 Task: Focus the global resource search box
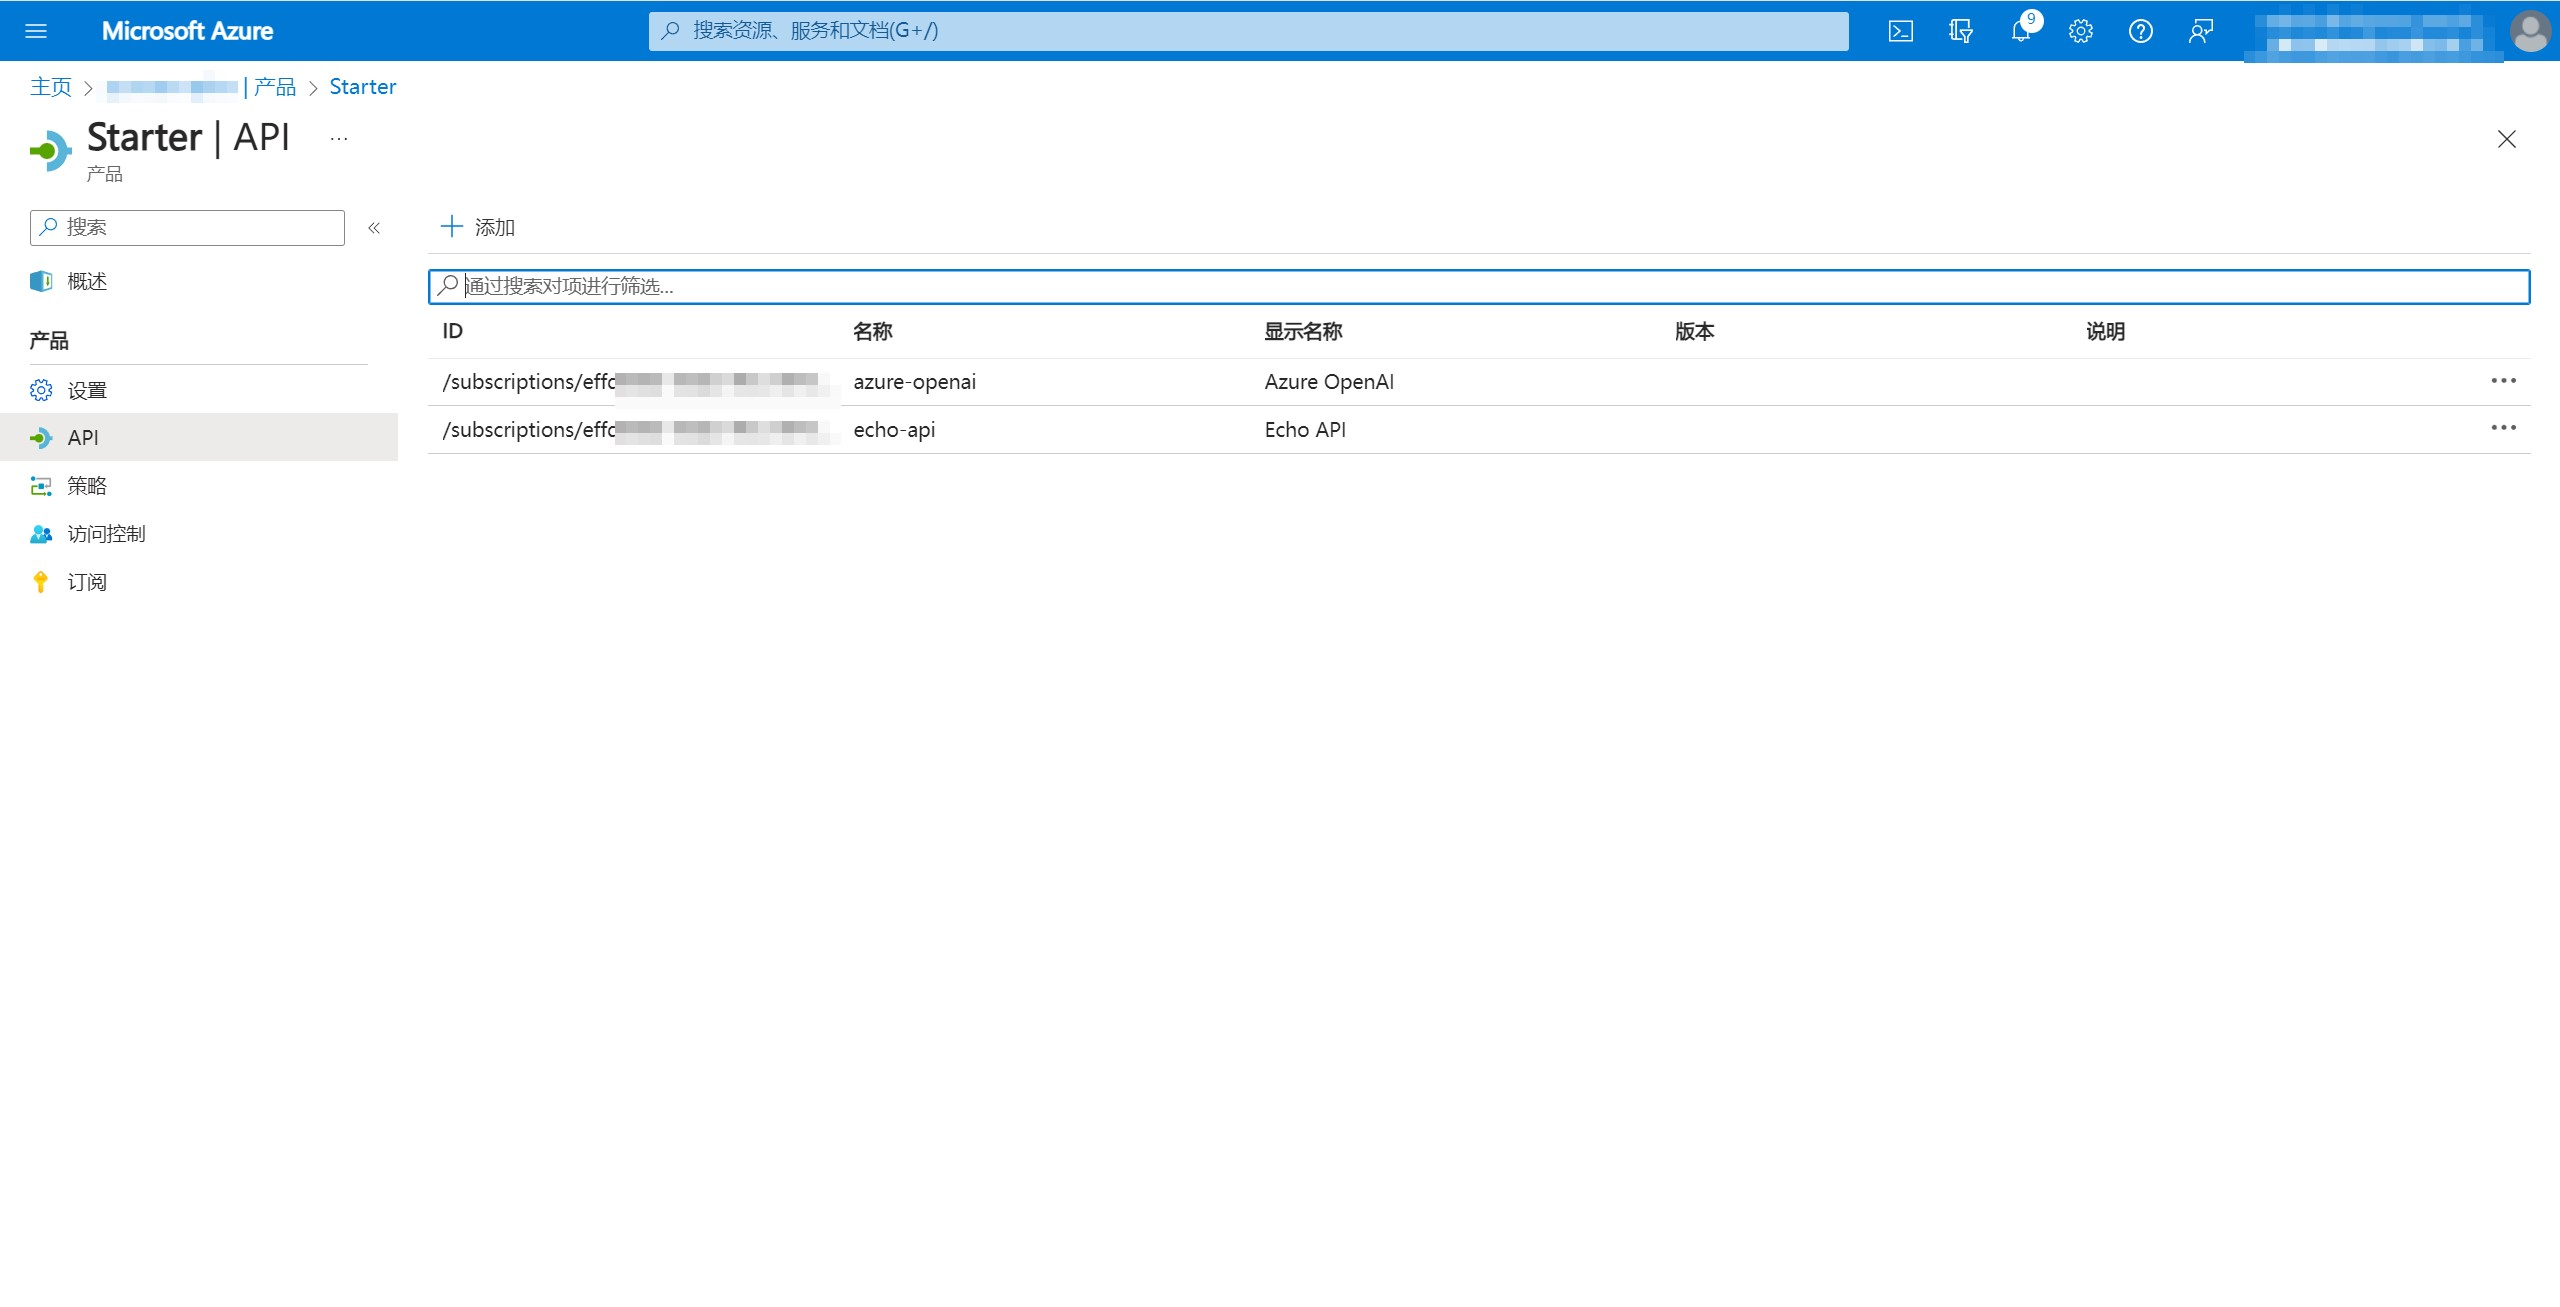(x=1248, y=31)
